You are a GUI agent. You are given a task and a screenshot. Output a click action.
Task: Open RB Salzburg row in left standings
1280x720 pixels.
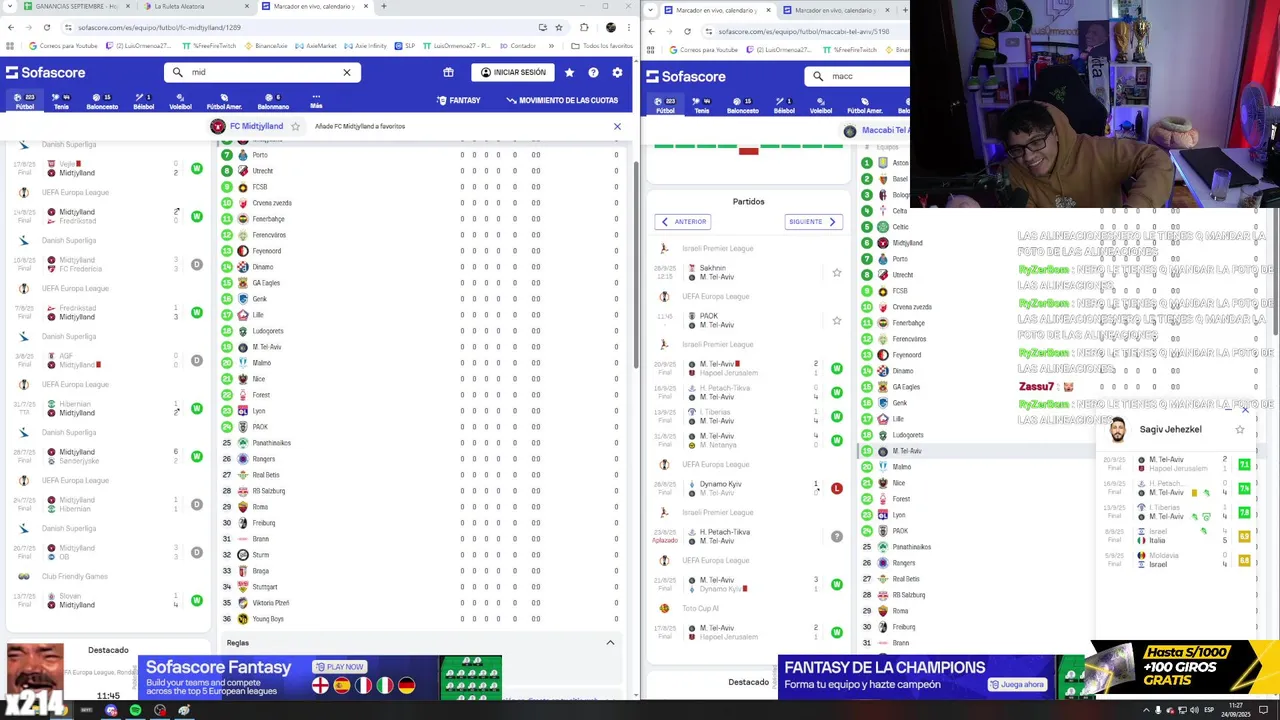[422, 491]
